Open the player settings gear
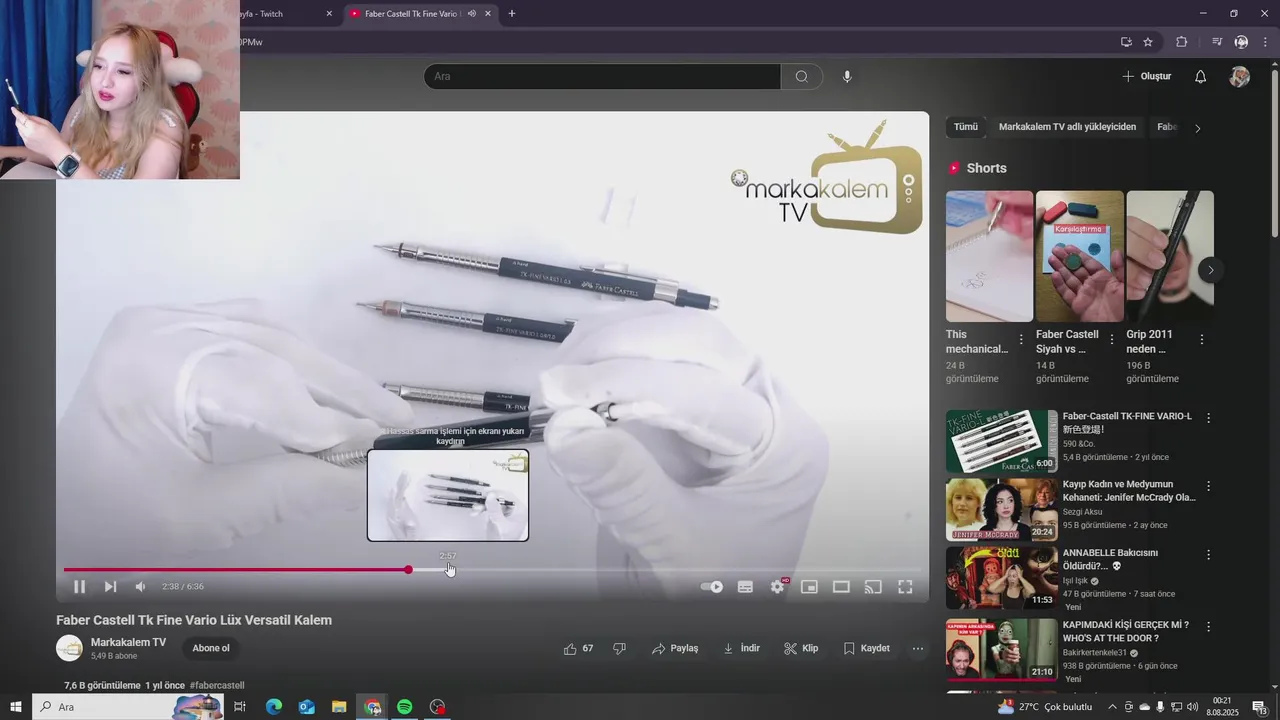1280x720 pixels. click(777, 587)
